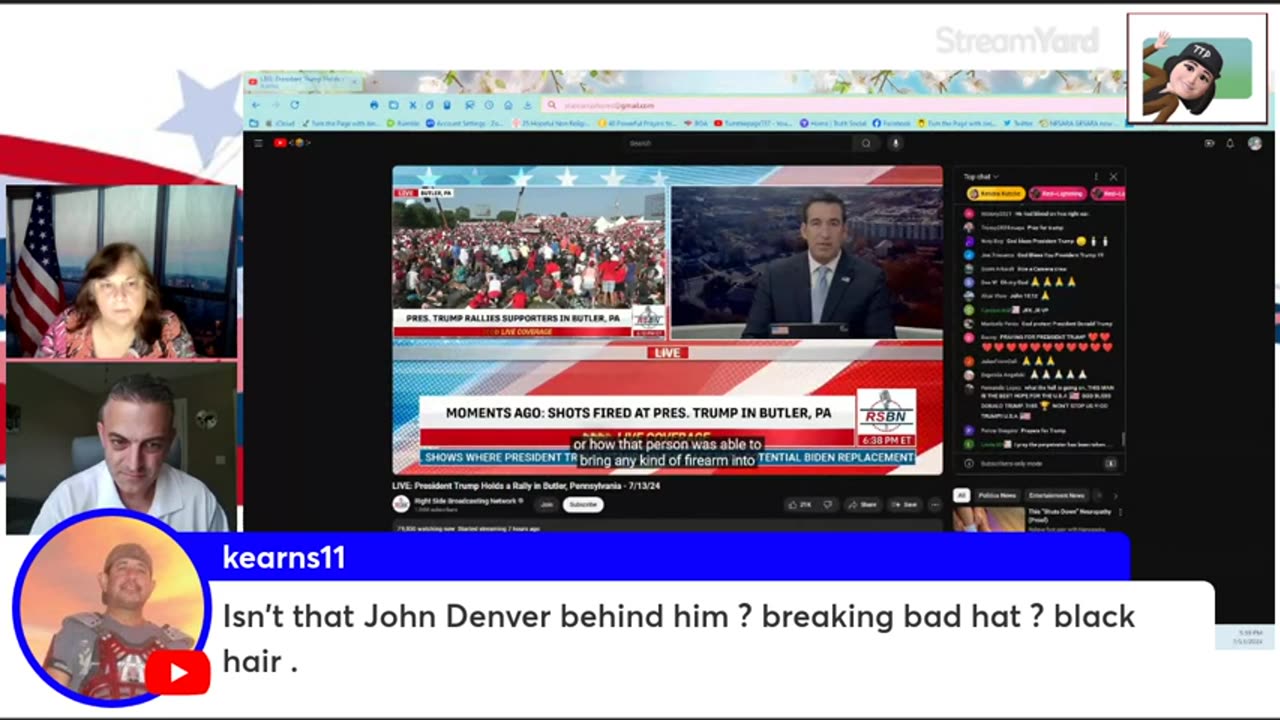Click the YouTube search input field
This screenshot has width=1280, height=720.
click(x=738, y=143)
